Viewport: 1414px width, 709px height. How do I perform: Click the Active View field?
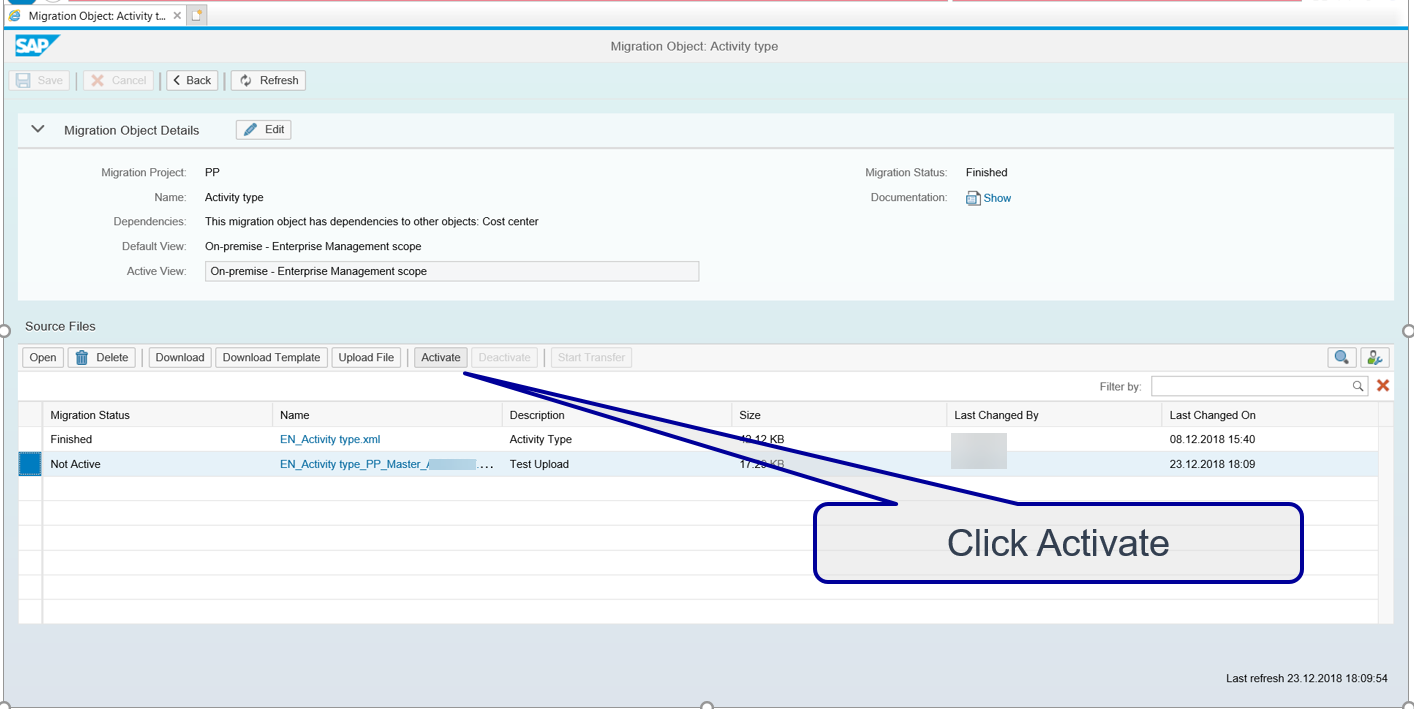click(452, 271)
